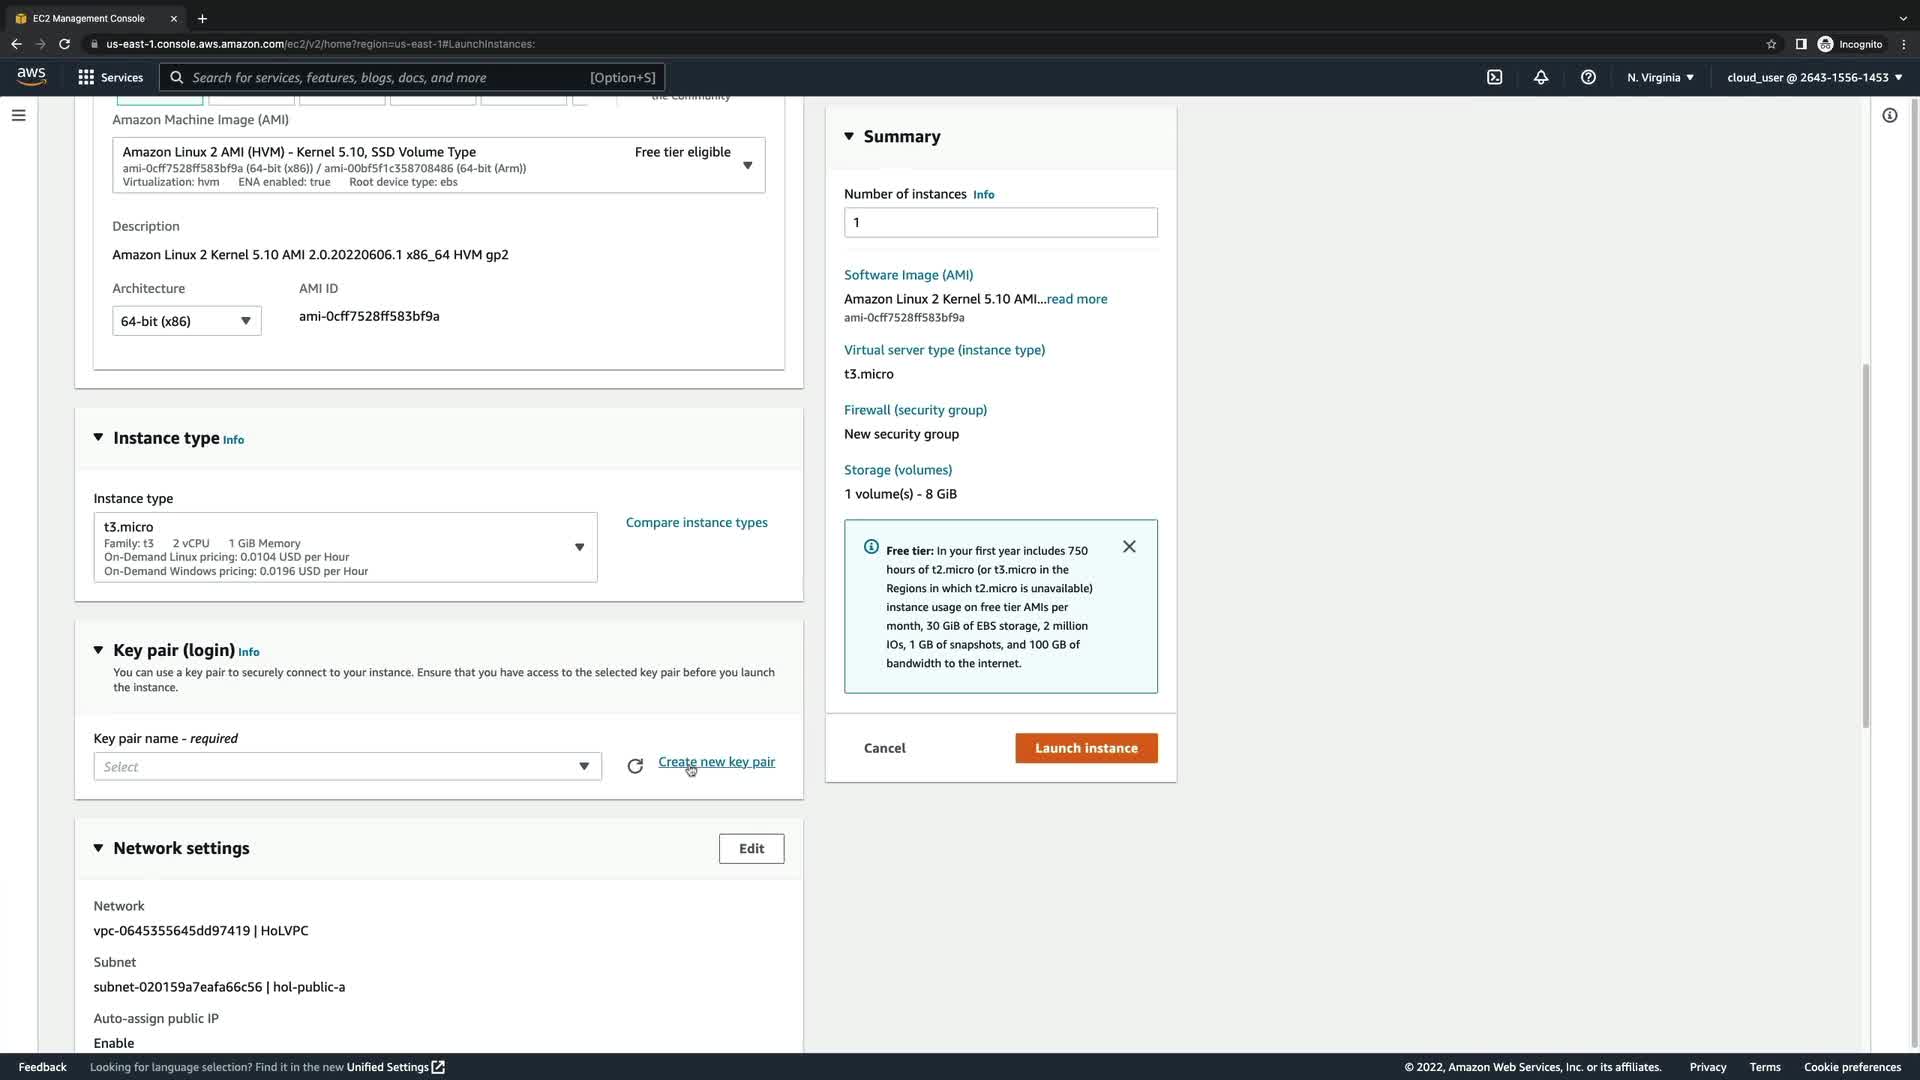This screenshot has height=1080, width=1920.
Task: Click the AWS logo home icon
Action: tap(31, 77)
